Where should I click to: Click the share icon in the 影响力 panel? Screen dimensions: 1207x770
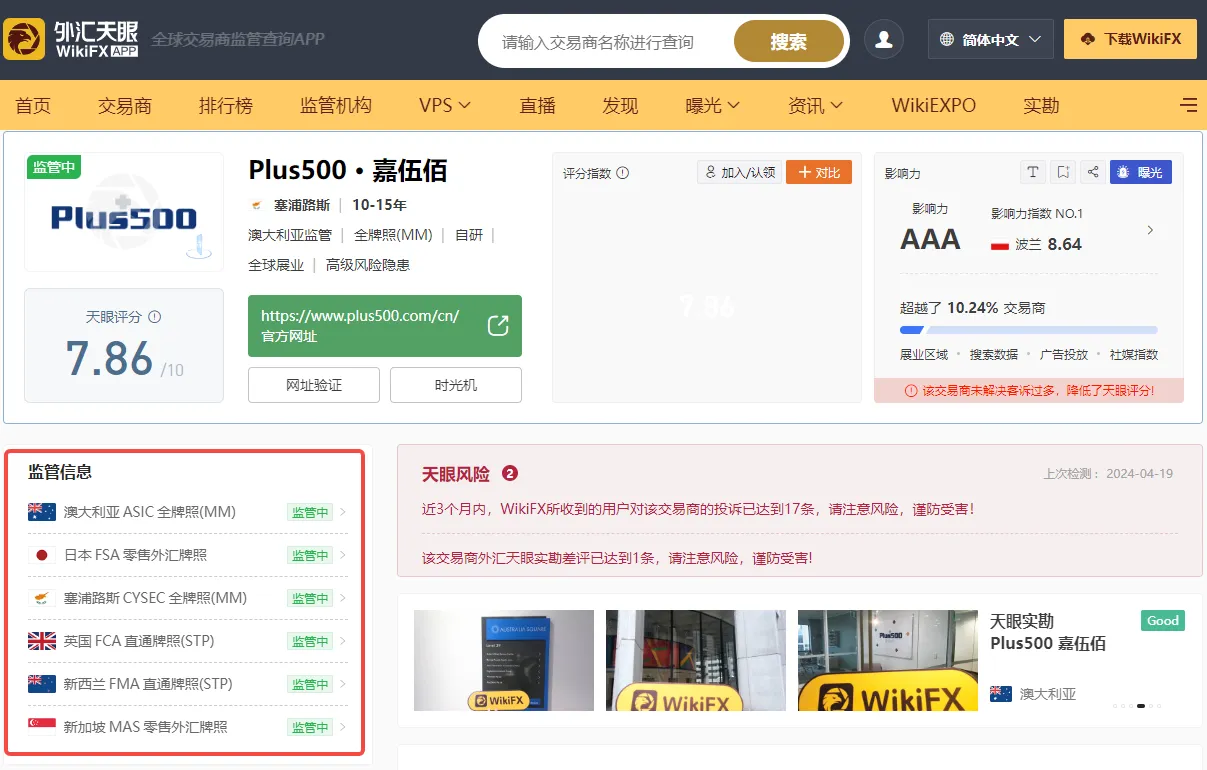pyautogui.click(x=1093, y=172)
